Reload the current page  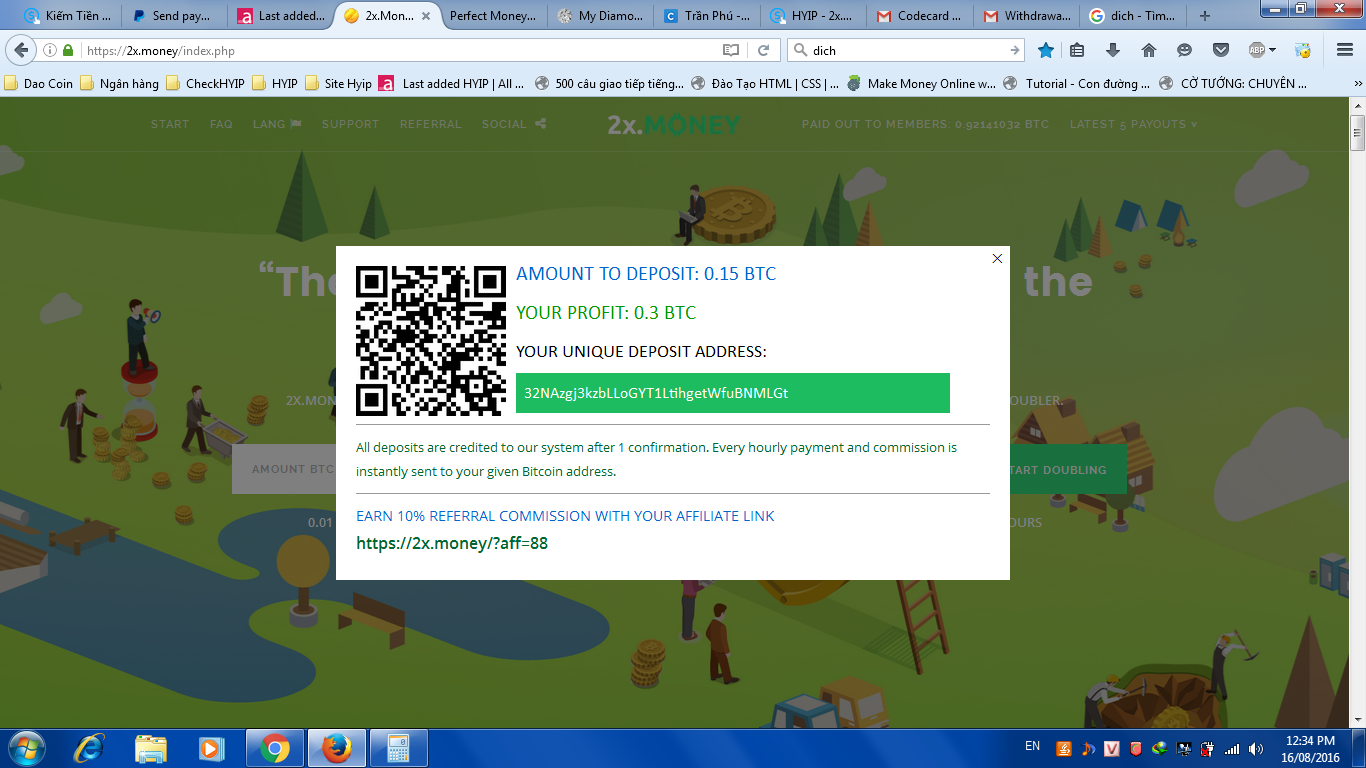[x=763, y=50]
